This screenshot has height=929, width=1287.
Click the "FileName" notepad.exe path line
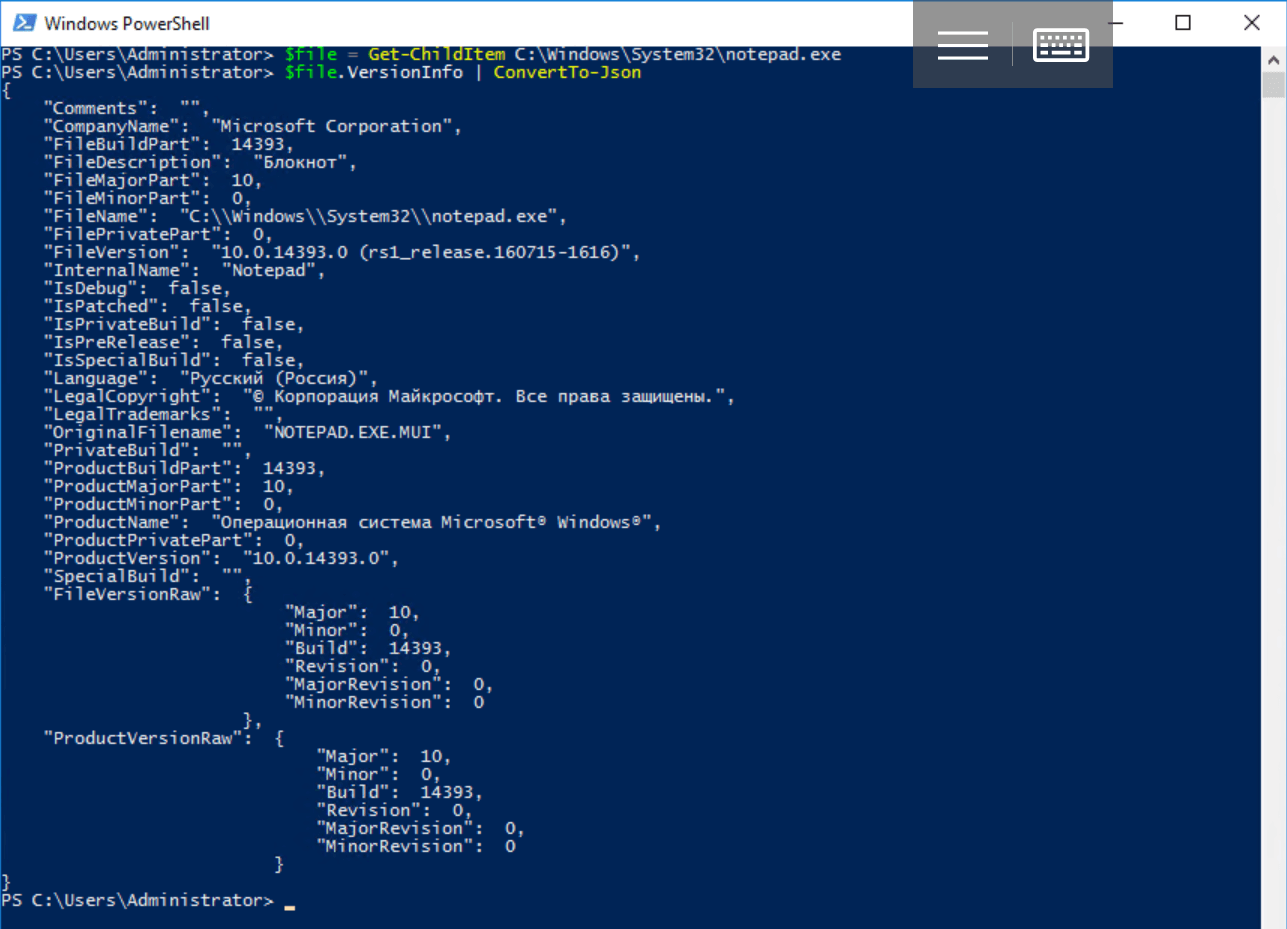[304, 216]
